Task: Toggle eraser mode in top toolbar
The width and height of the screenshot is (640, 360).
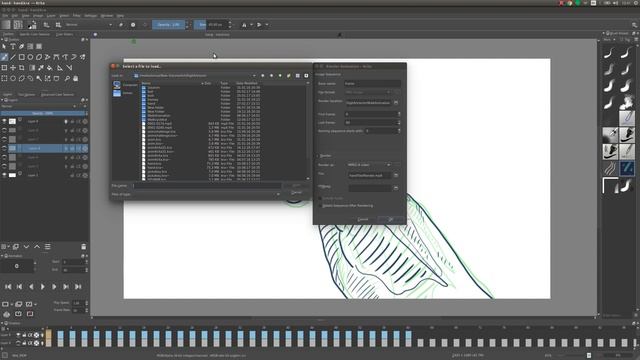Action: (121, 25)
